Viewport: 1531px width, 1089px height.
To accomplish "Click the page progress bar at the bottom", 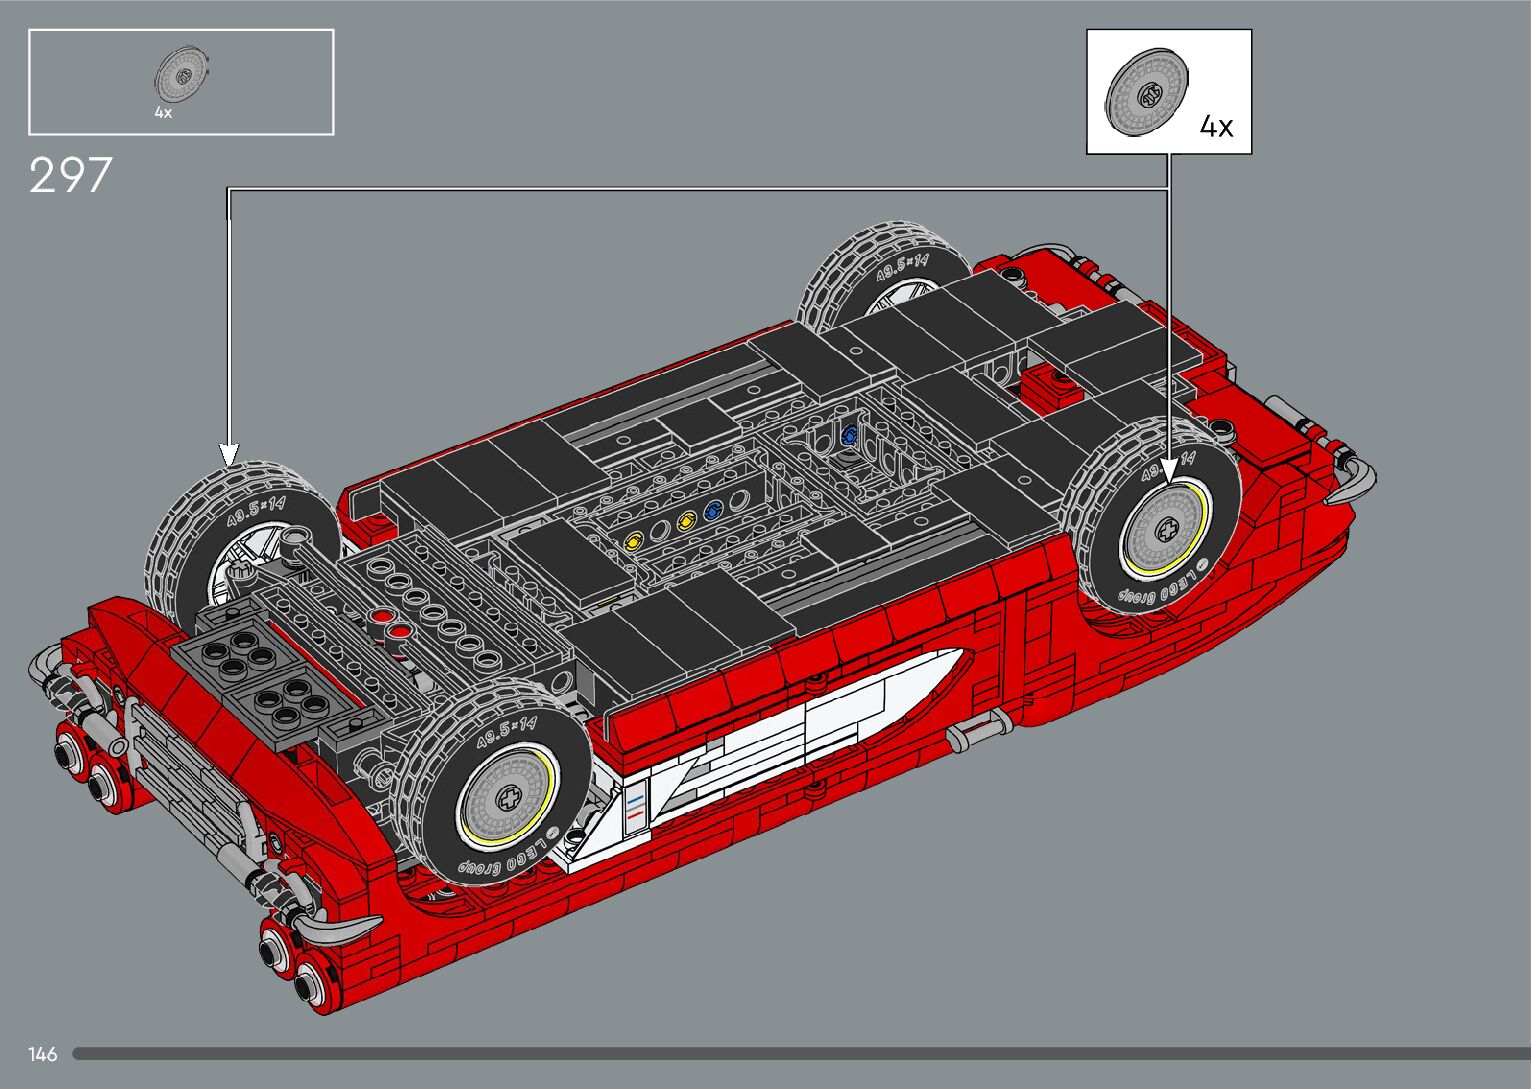I will [800, 1053].
